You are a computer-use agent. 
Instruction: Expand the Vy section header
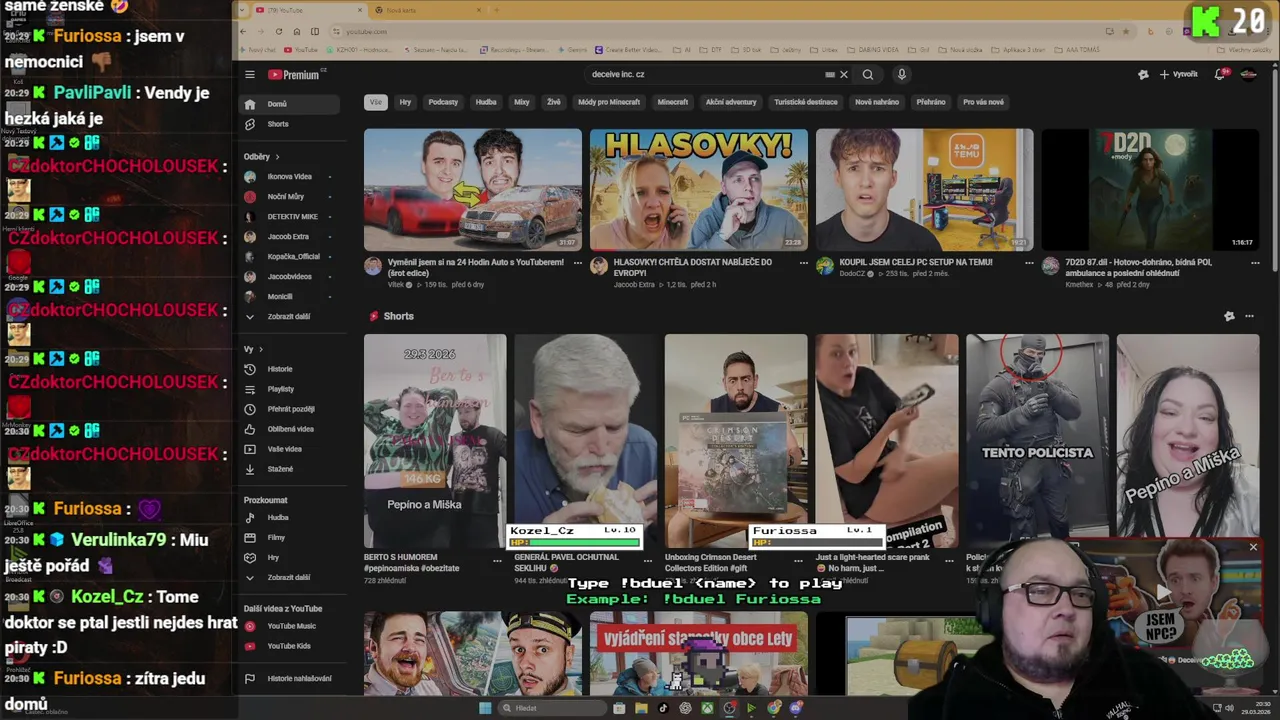point(254,349)
